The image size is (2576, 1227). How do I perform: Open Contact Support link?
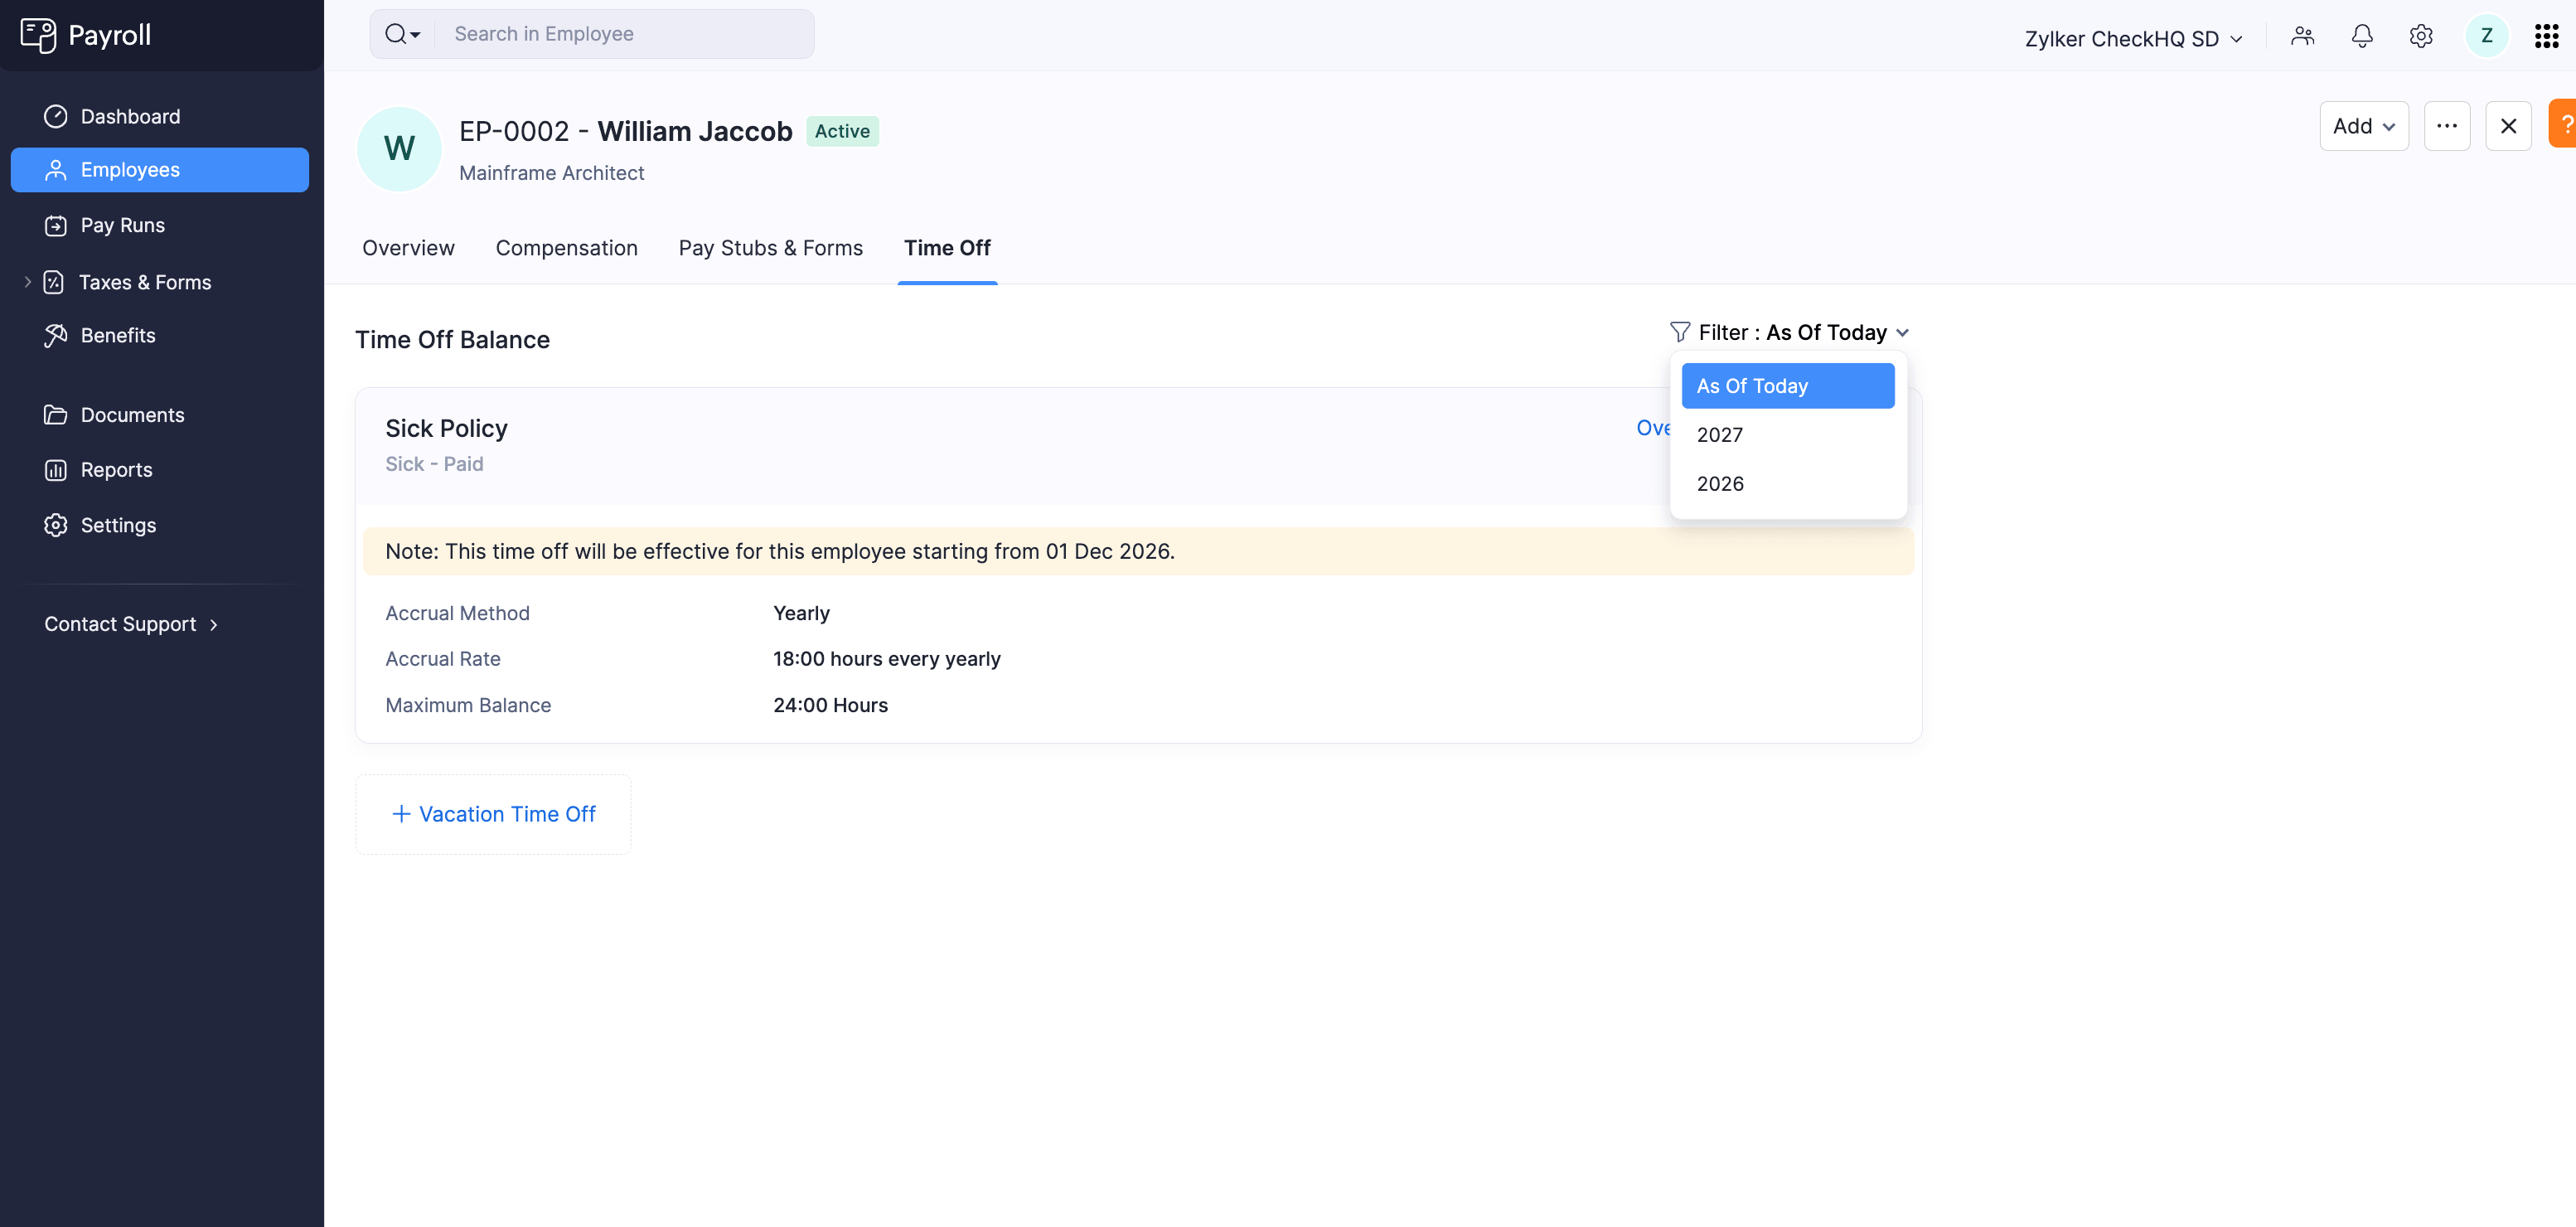(131, 624)
